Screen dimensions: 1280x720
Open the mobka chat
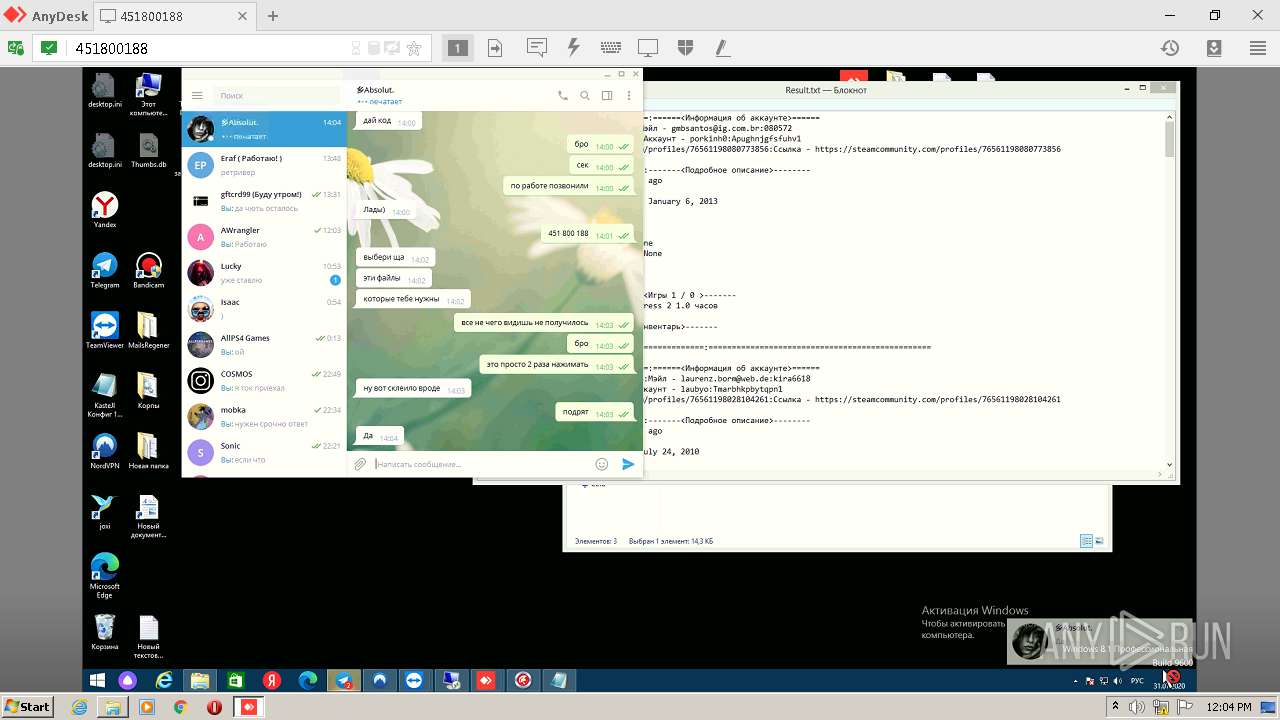click(264, 417)
